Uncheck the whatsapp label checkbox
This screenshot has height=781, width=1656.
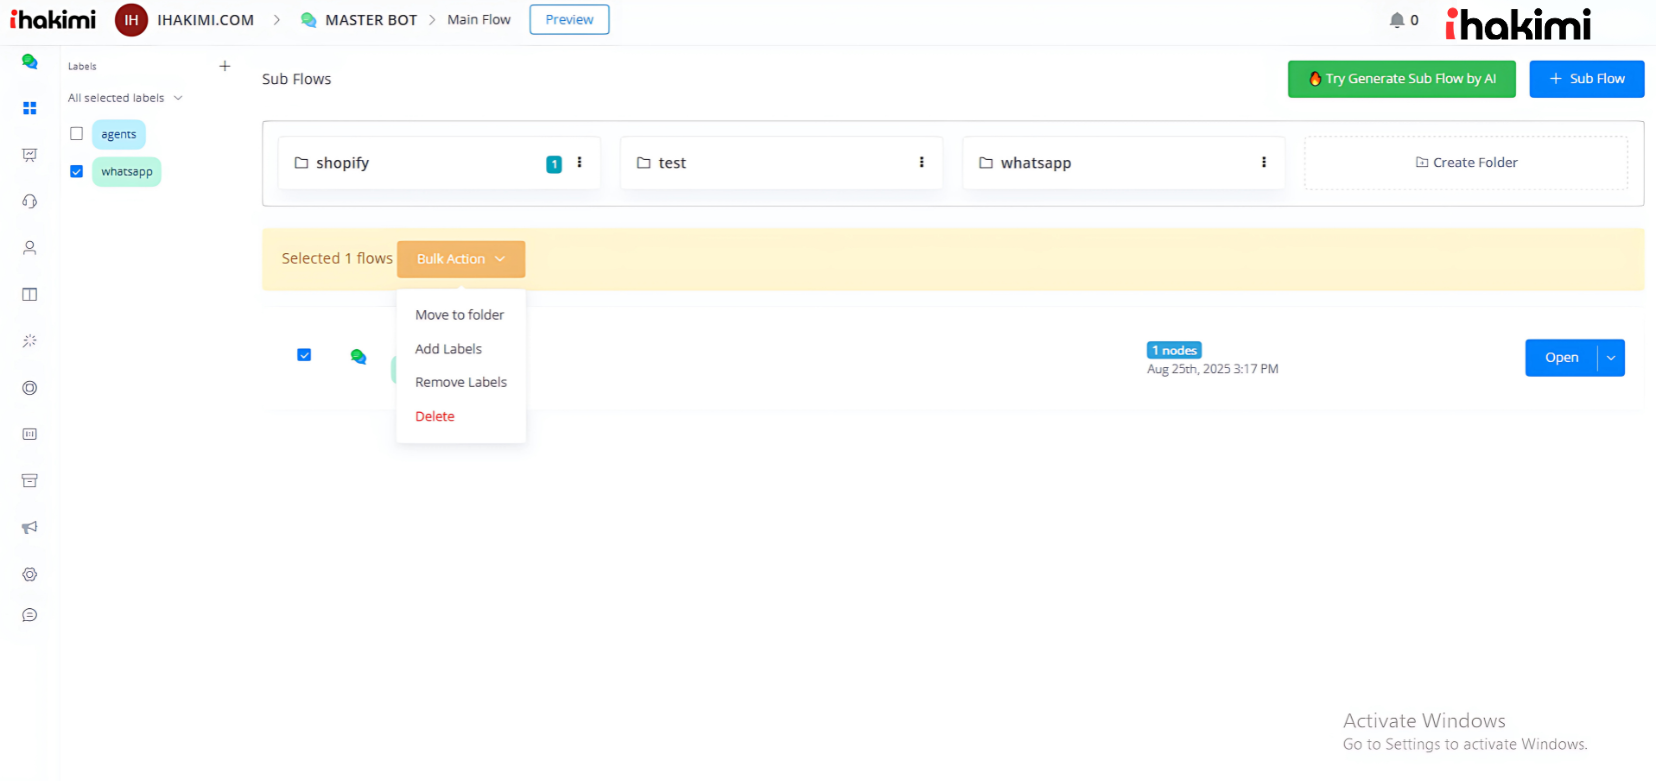point(76,172)
